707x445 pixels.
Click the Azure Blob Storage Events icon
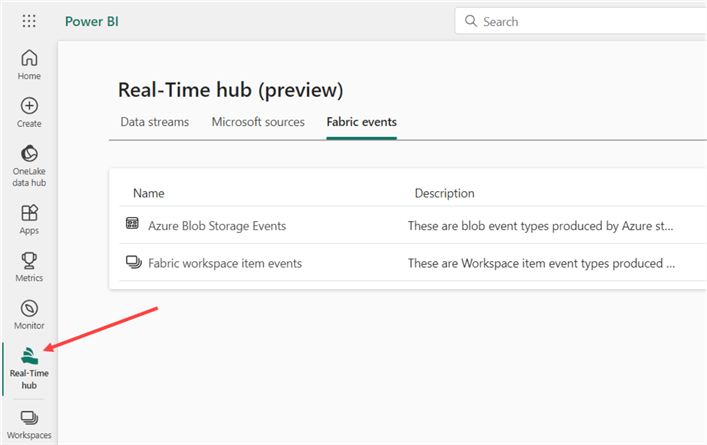click(132, 223)
